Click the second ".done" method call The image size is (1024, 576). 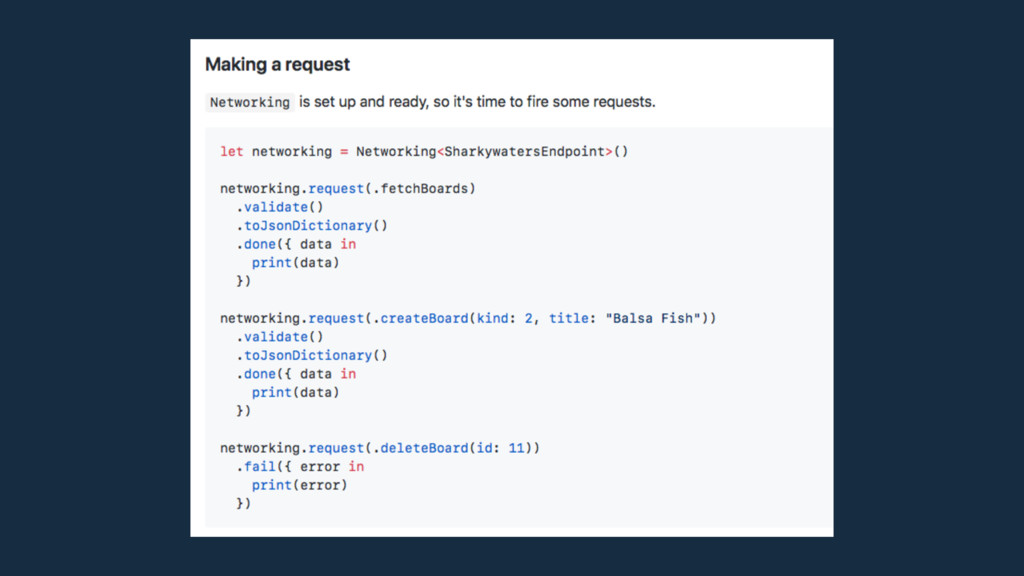[x=256, y=374]
